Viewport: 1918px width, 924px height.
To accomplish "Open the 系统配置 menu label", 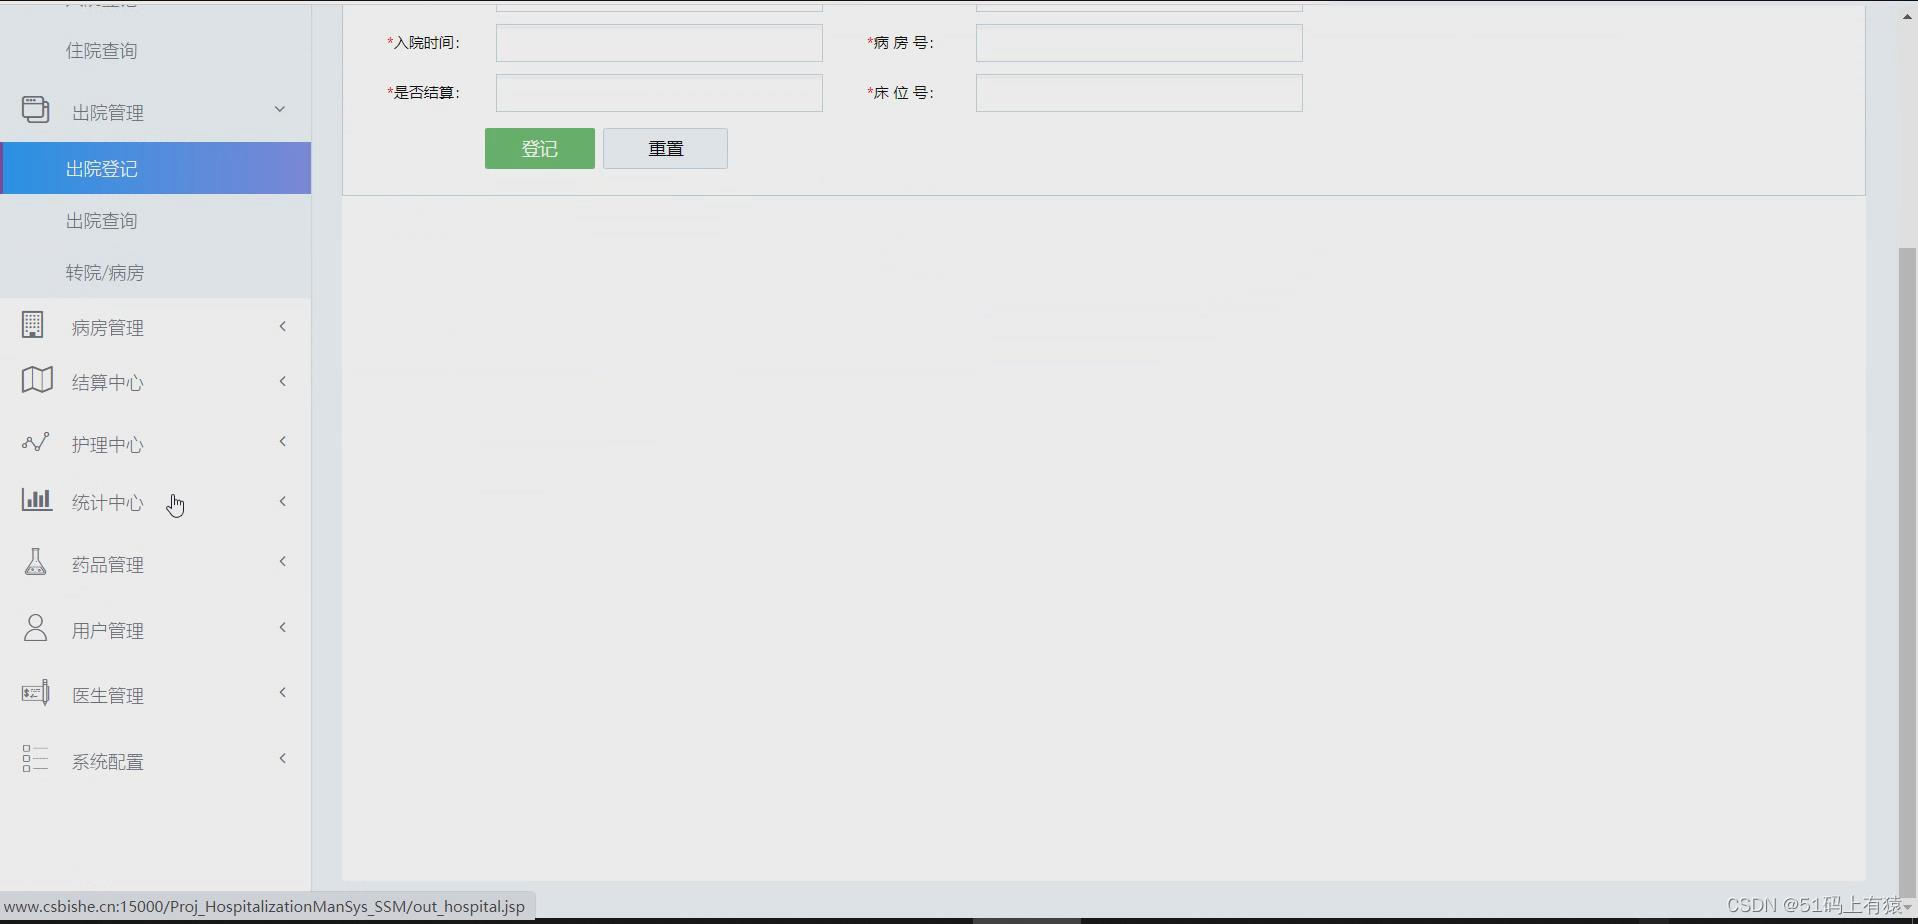I will click(108, 762).
